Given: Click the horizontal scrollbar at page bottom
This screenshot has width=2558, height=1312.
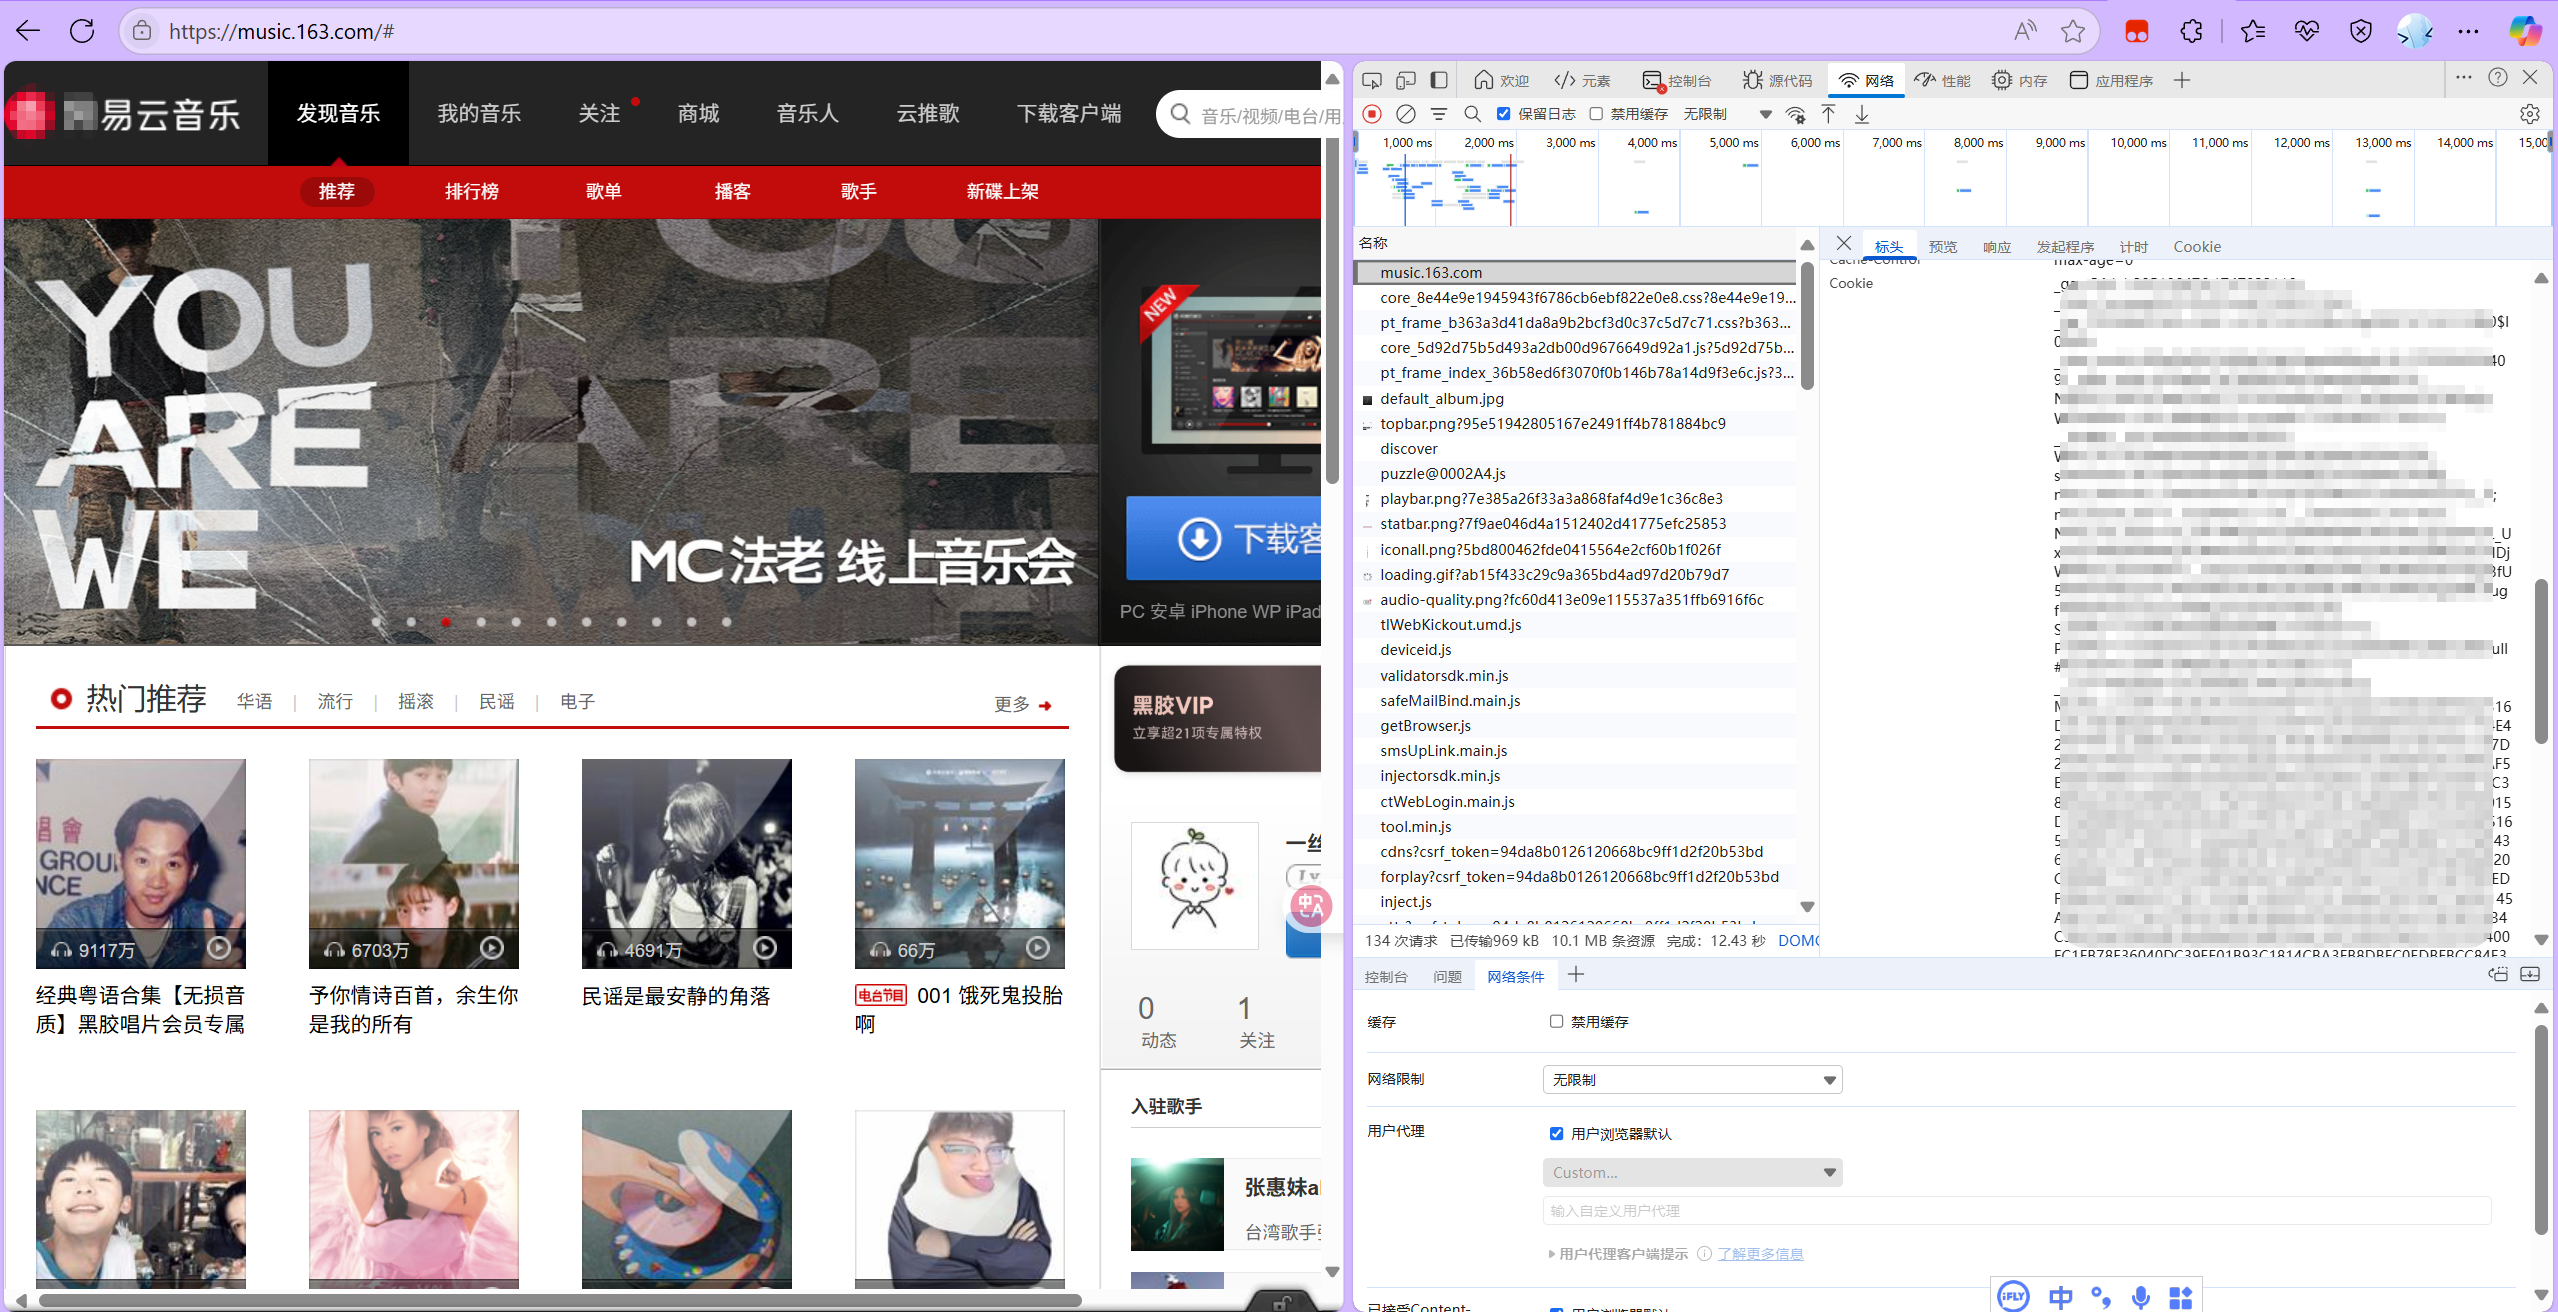Looking at the screenshot, I should coord(560,1301).
